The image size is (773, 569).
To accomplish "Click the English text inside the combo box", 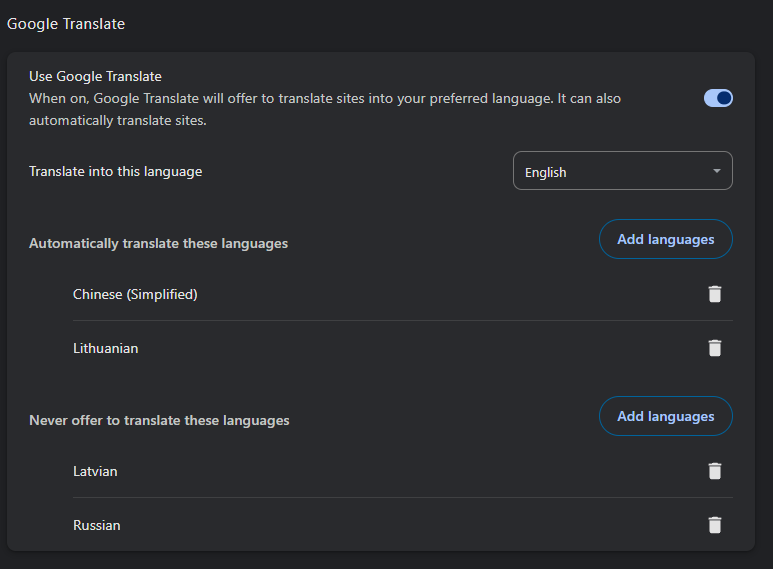I will pos(545,173).
